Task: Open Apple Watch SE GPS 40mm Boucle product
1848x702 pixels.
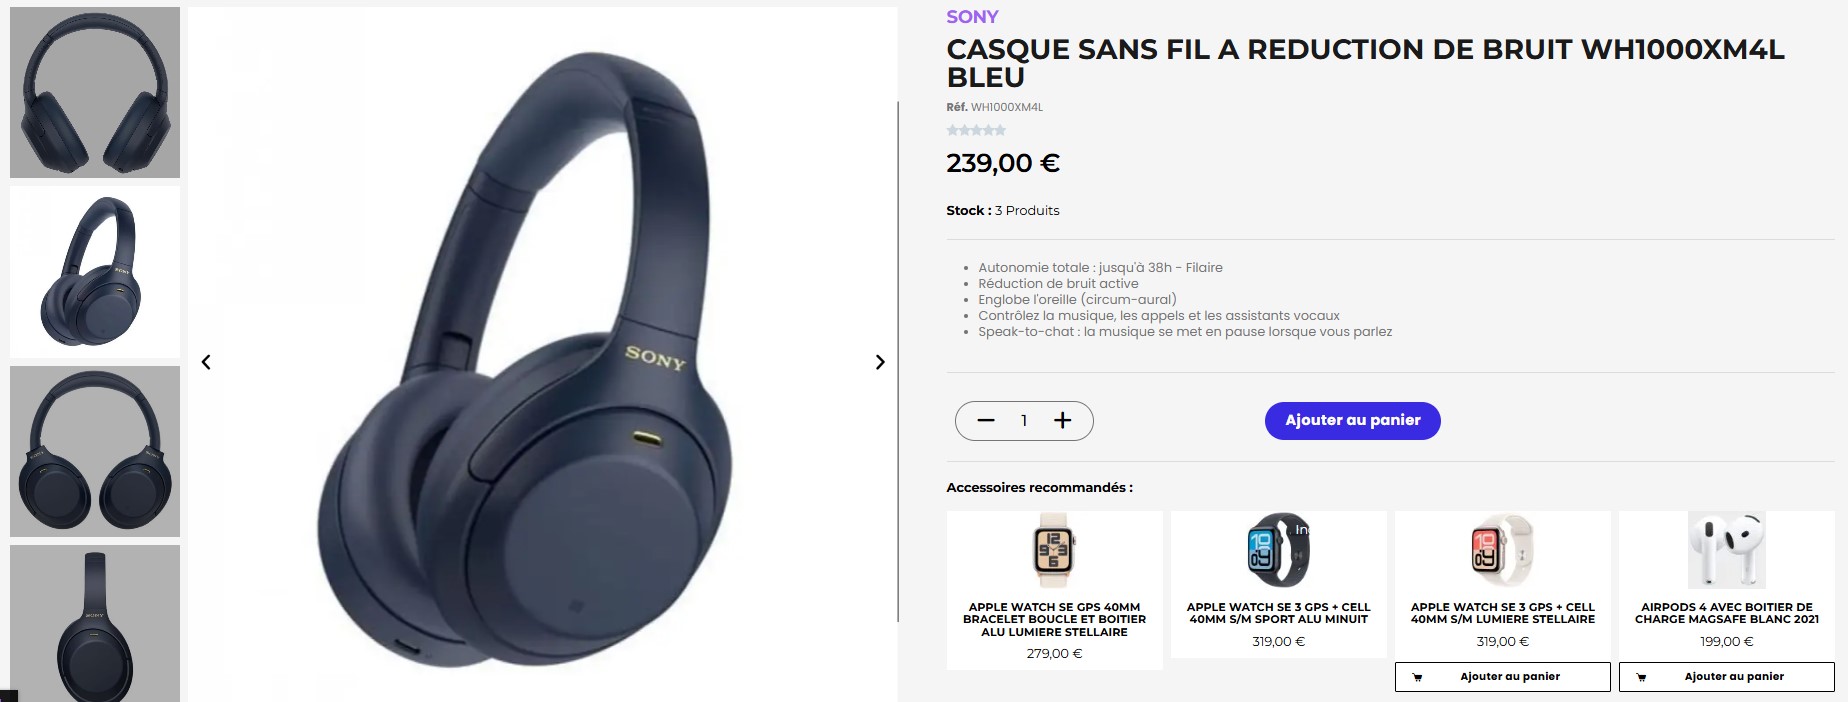Action: coord(1054,619)
